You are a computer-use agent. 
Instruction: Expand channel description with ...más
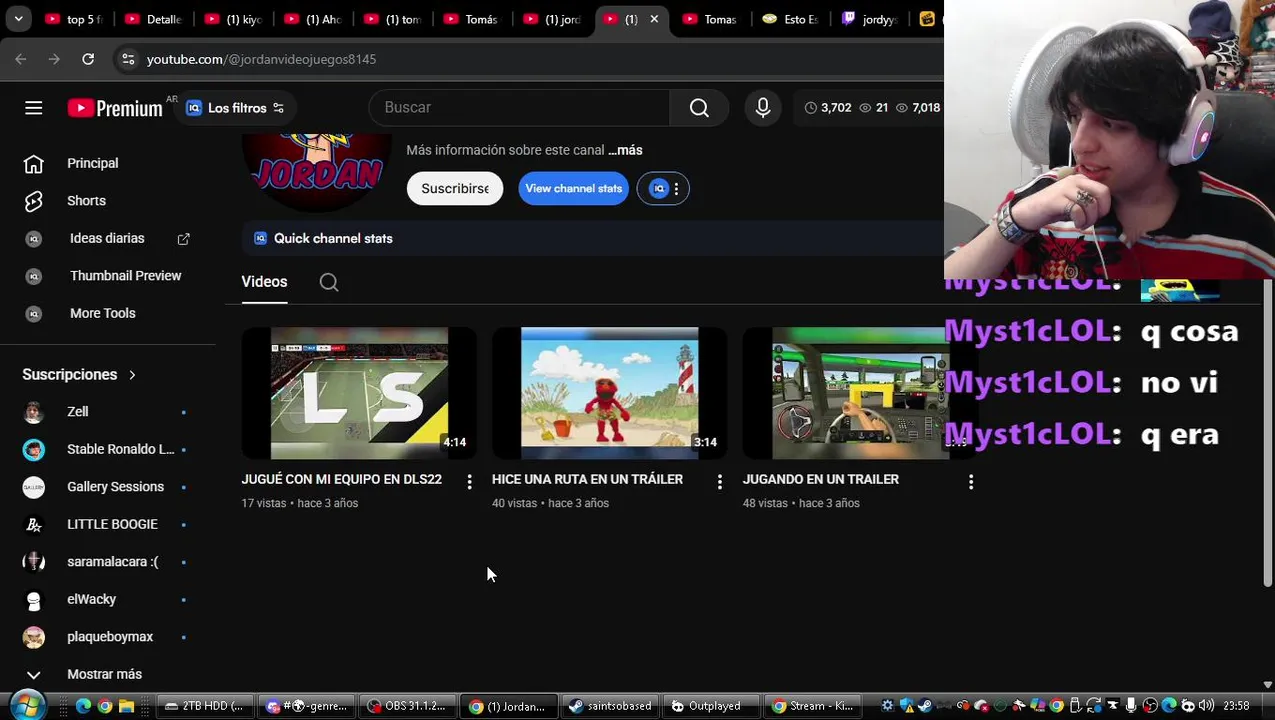click(625, 150)
